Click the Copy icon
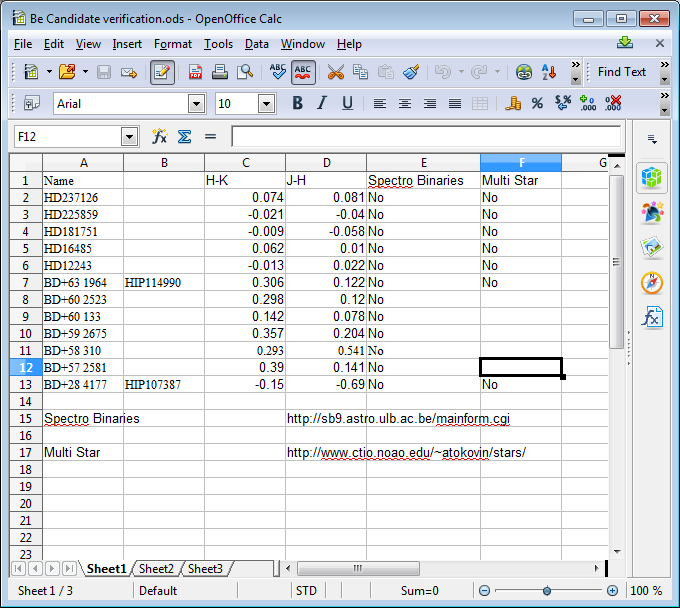This screenshot has width=680, height=608. click(360, 72)
